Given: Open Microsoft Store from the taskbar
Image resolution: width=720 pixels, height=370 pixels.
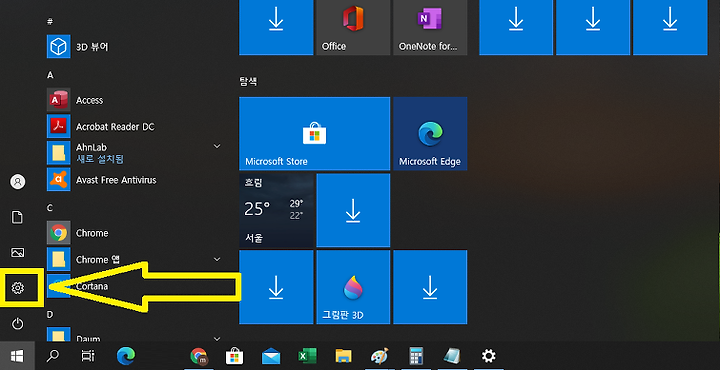Looking at the screenshot, I should pyautogui.click(x=235, y=356).
